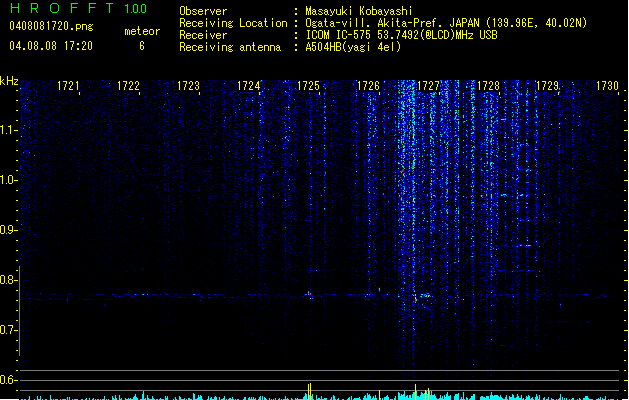
Task: Click the 1.1 kHz axis label
Action: 8,130
